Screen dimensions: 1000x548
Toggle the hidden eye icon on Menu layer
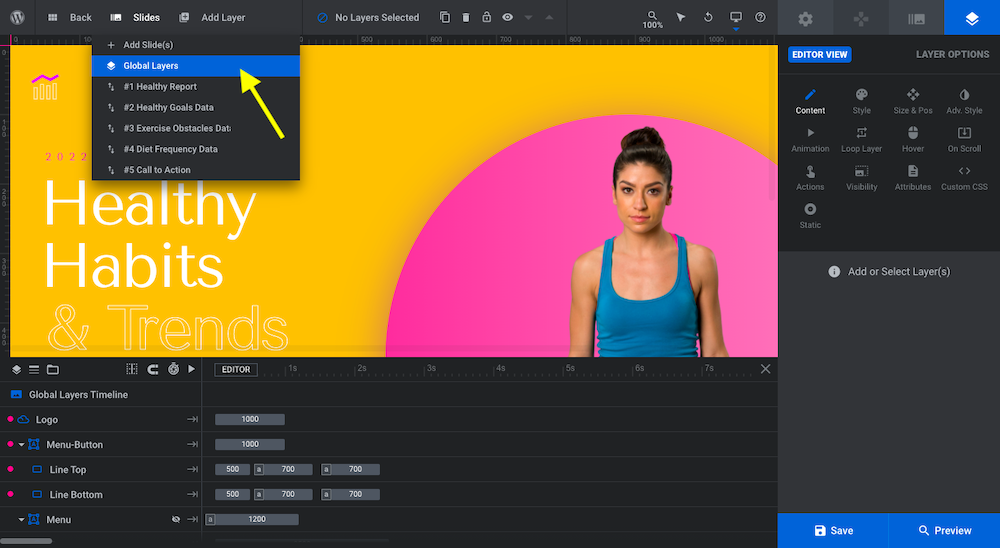(x=176, y=519)
